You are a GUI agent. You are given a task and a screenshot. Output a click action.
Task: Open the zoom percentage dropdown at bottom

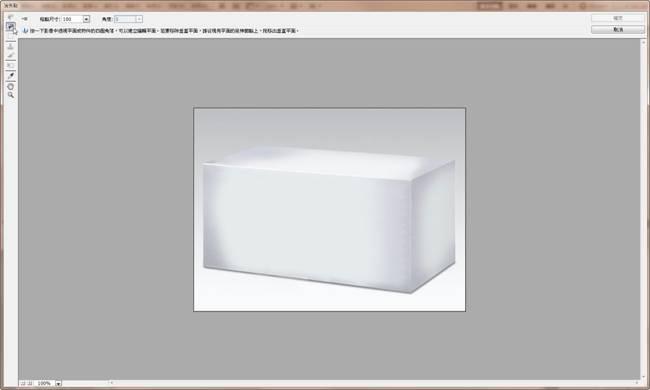[x=58, y=383]
